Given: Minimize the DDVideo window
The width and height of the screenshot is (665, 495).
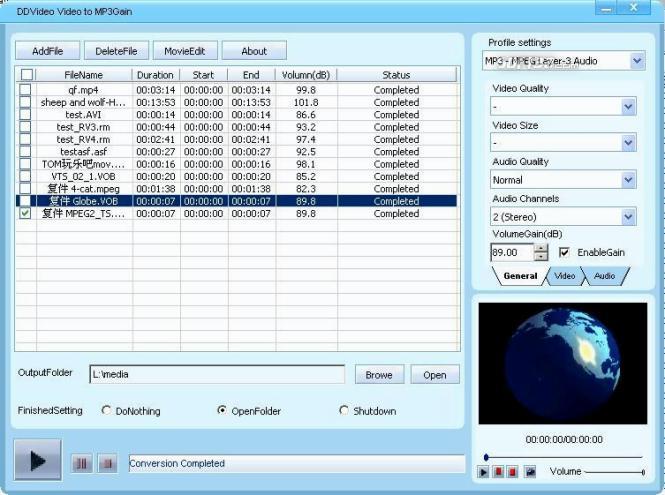Looking at the screenshot, I should coord(606,8).
